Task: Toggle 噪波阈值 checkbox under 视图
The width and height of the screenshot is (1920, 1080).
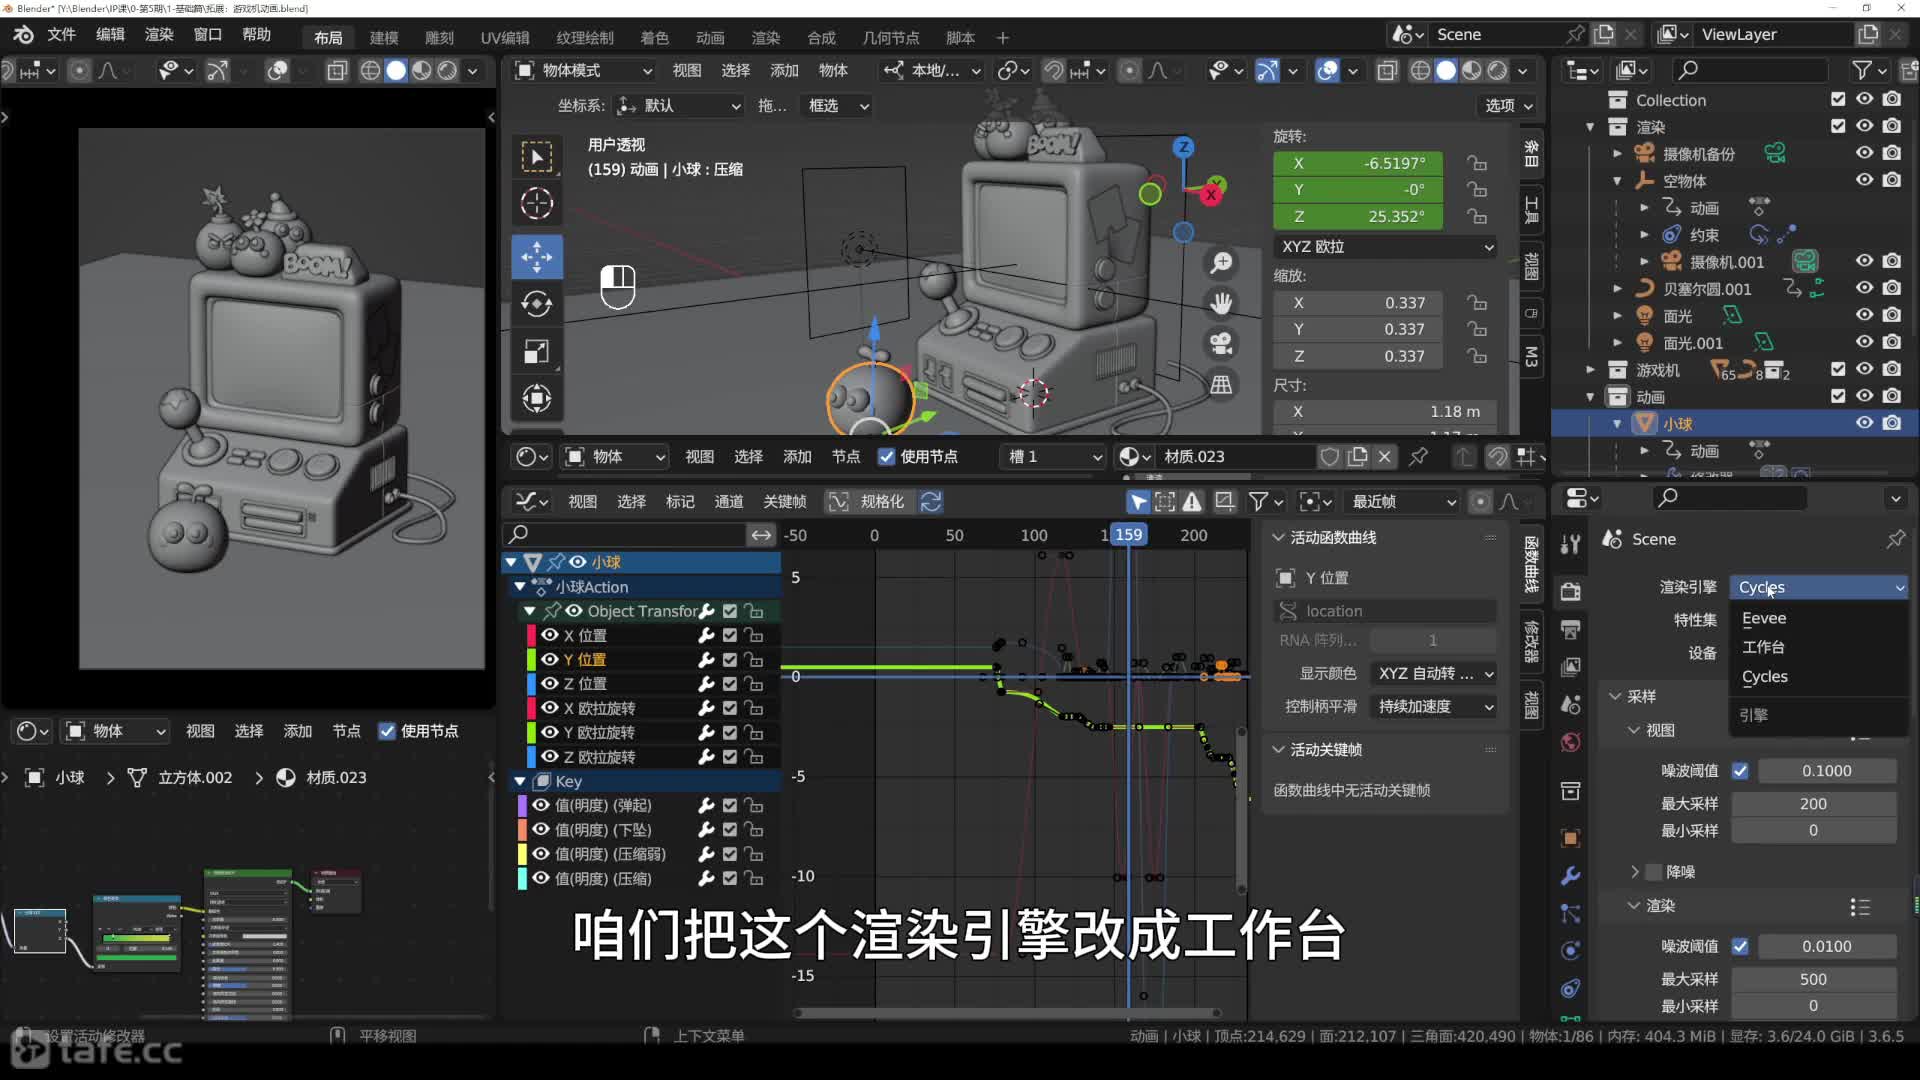Action: (x=1740, y=771)
